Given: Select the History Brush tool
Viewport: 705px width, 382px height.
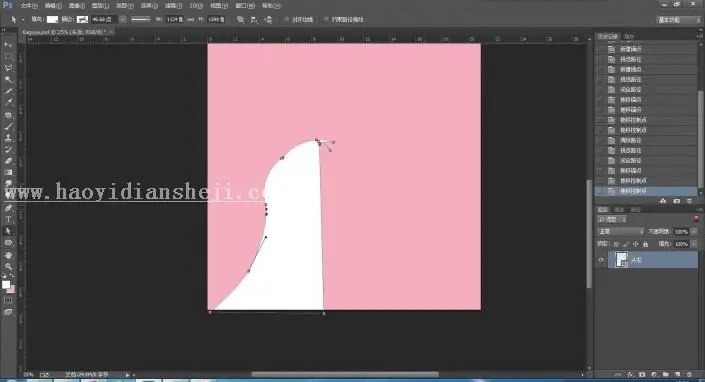Looking at the screenshot, I should tap(8, 149).
